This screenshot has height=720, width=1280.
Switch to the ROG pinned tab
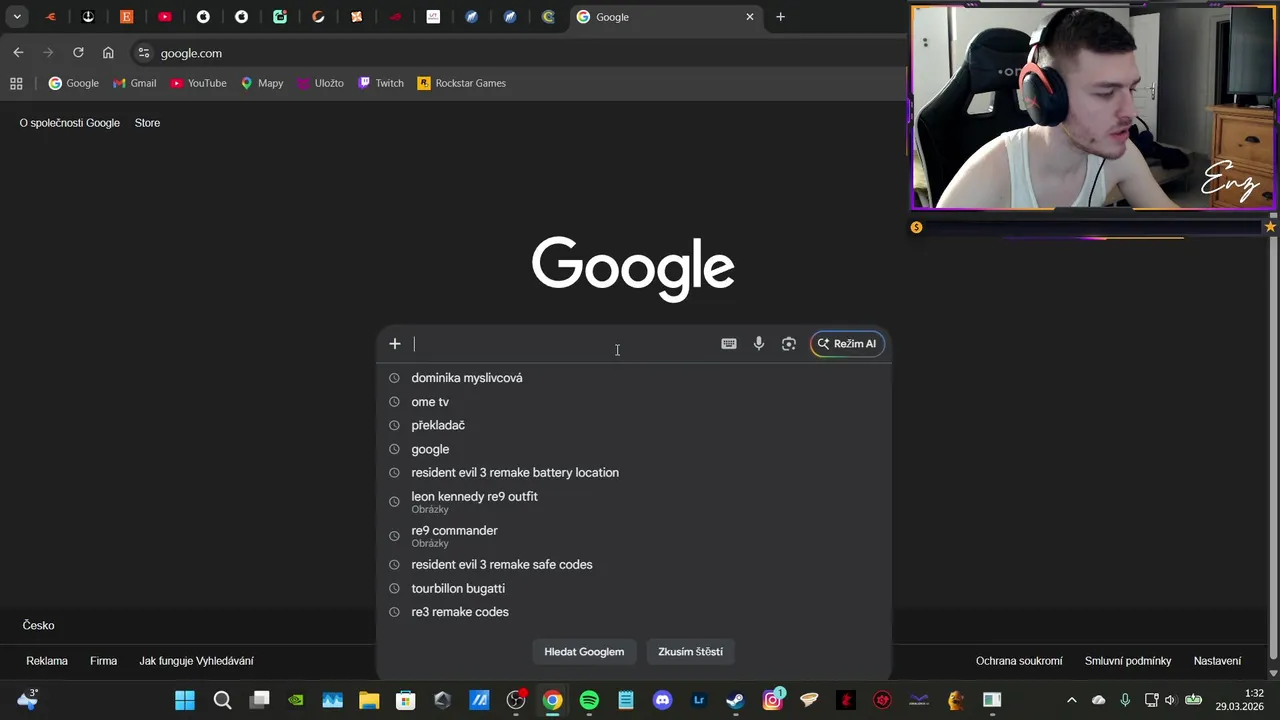coord(395,17)
